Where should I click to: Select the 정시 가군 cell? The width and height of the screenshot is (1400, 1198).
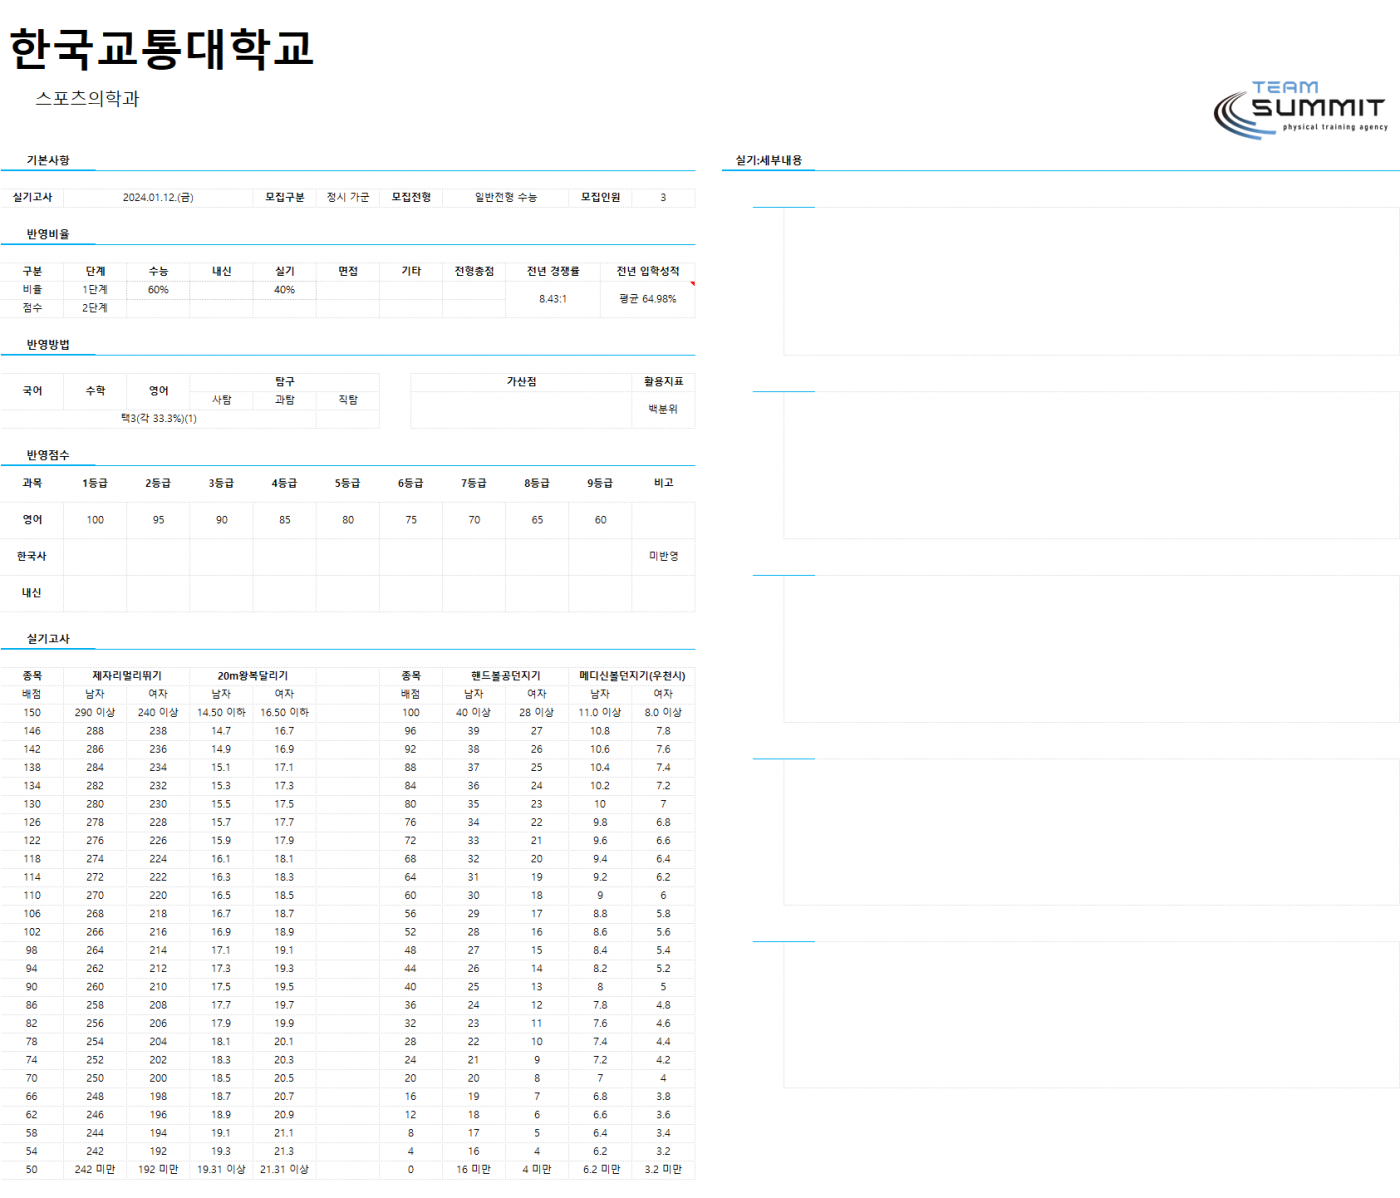[x=348, y=198]
